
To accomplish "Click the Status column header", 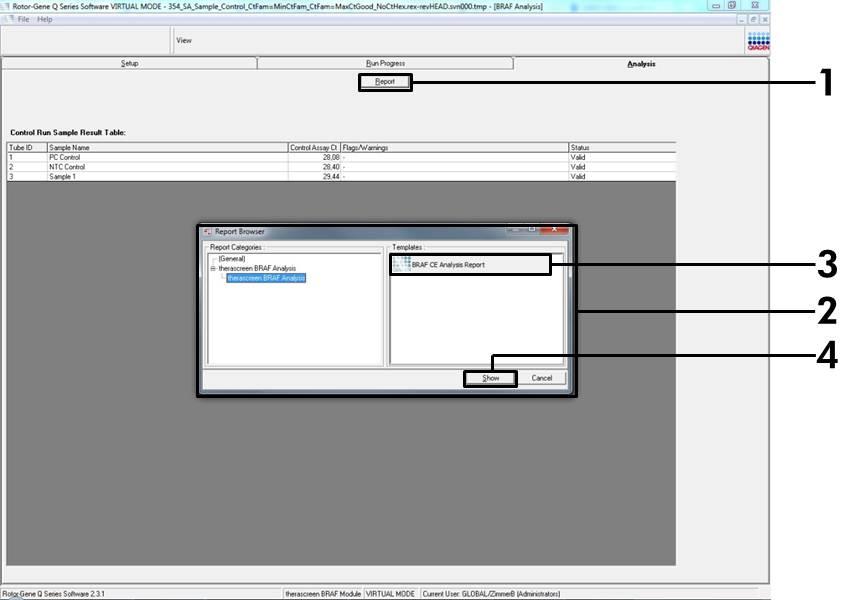I will pyautogui.click(x=622, y=147).
